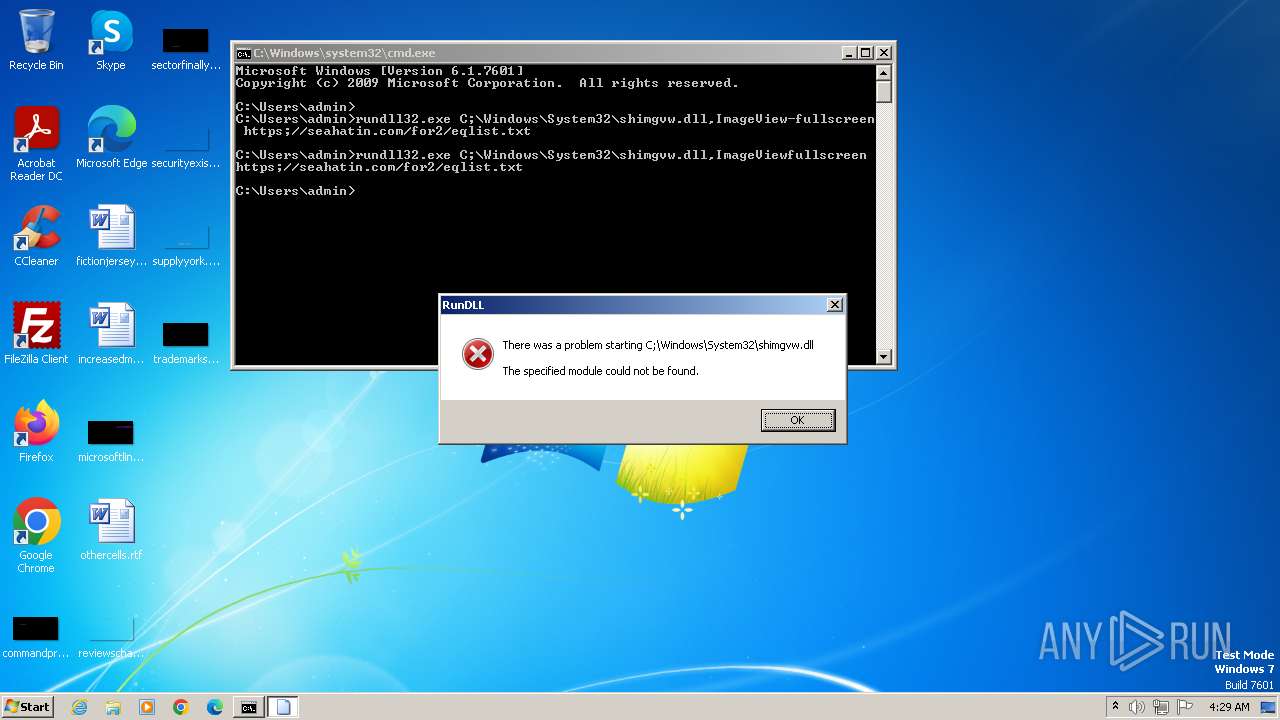Open Windows Explorer from taskbar
Image resolution: width=1280 pixels, height=720 pixels.
[113, 707]
